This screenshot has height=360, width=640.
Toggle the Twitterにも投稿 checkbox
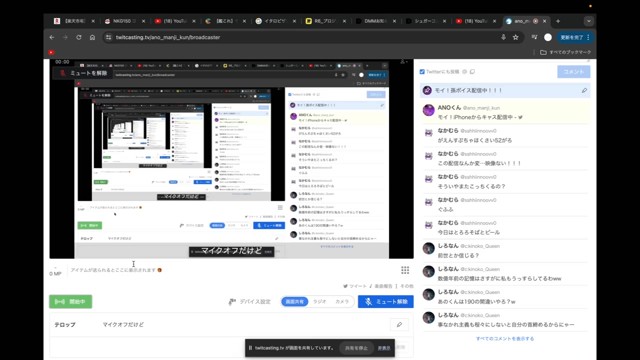422,71
